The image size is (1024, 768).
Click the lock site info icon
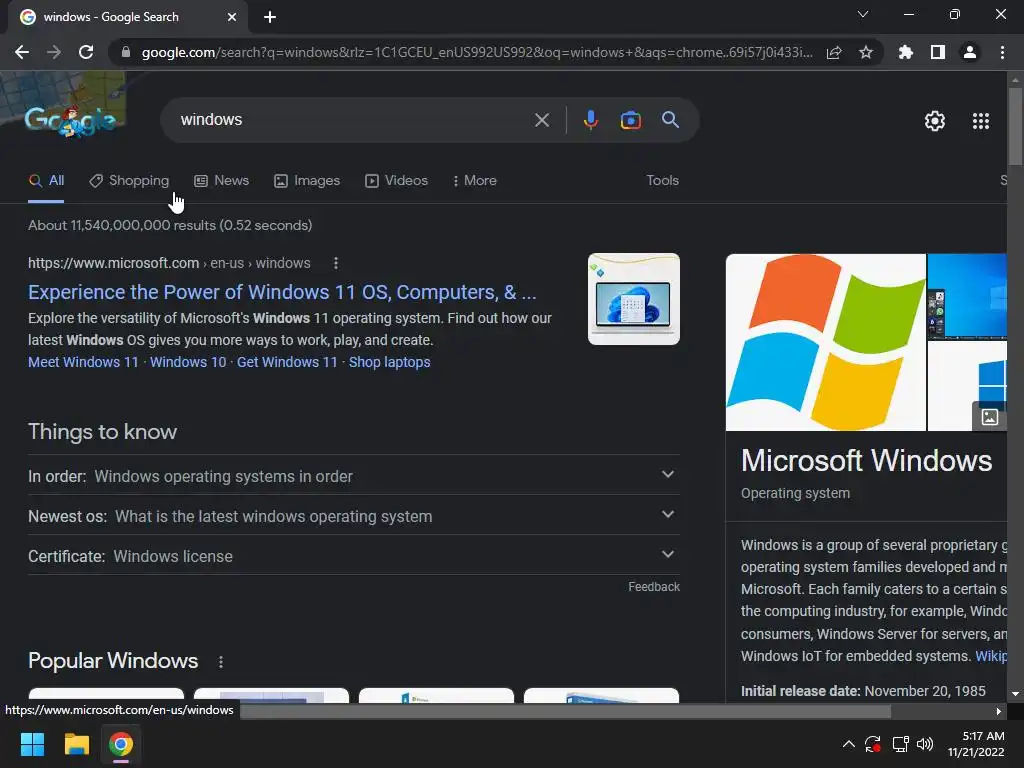126,52
